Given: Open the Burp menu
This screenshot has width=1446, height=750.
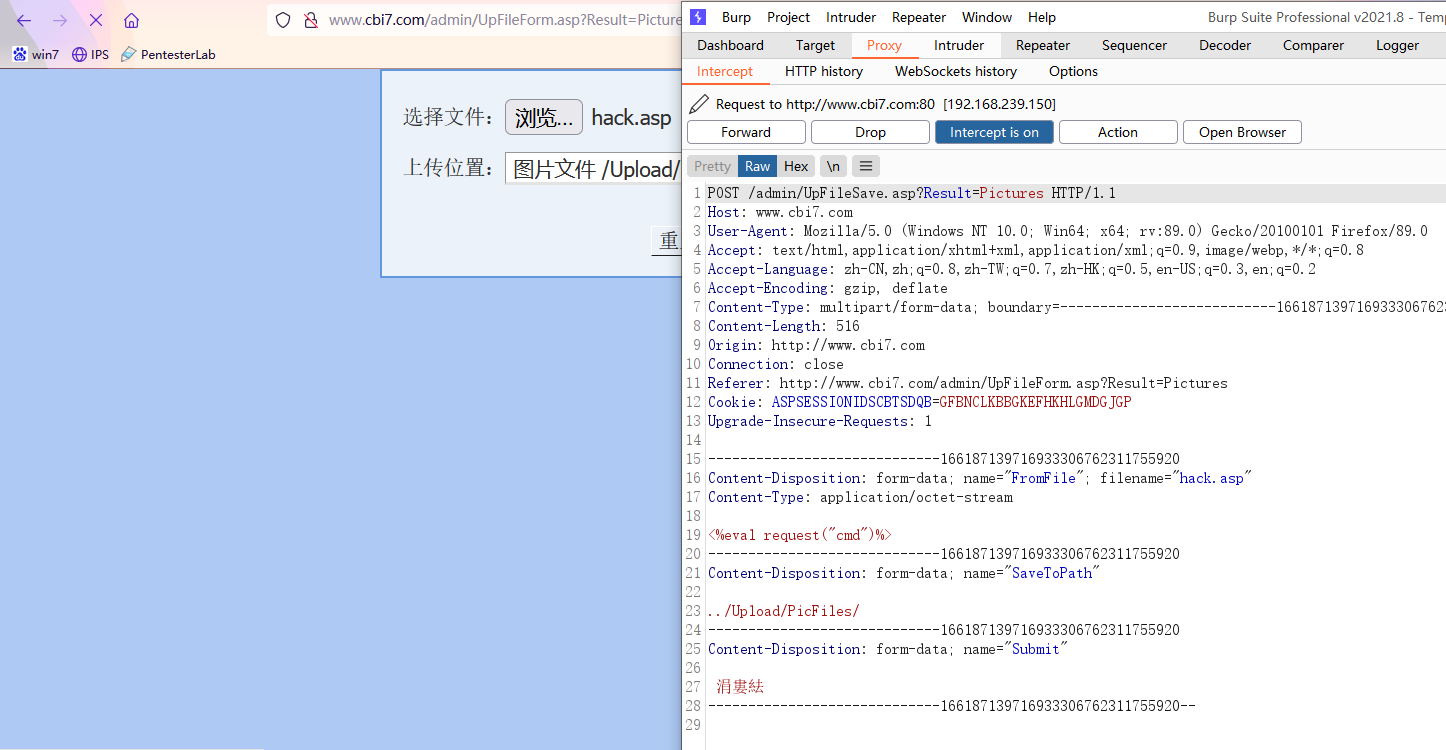Looking at the screenshot, I should point(736,17).
